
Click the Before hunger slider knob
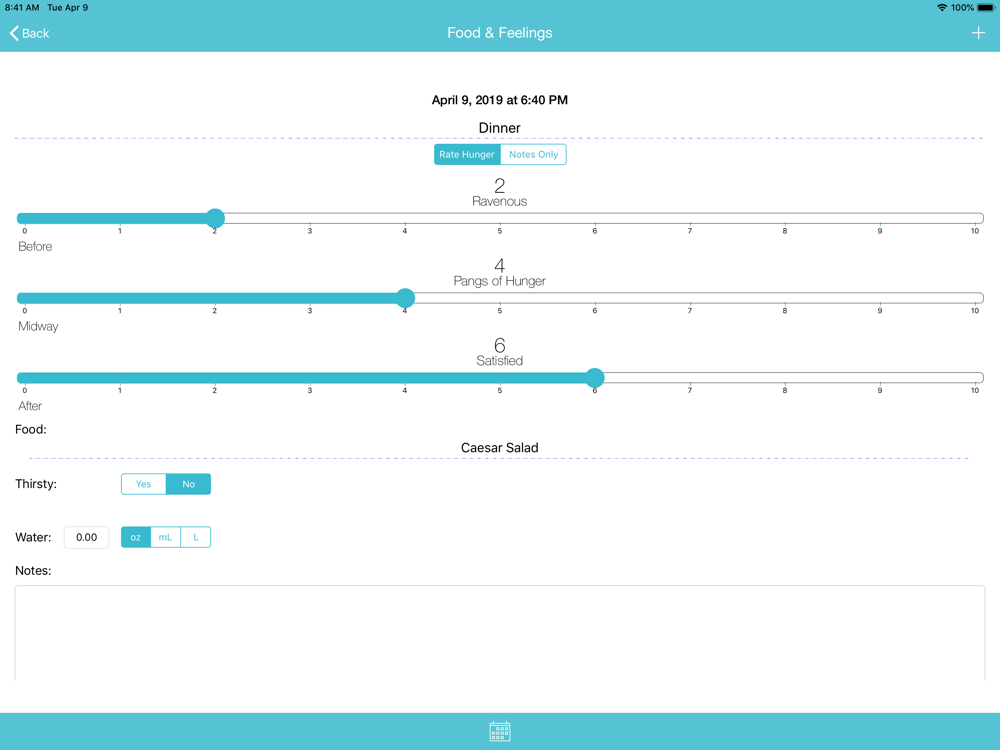215,218
